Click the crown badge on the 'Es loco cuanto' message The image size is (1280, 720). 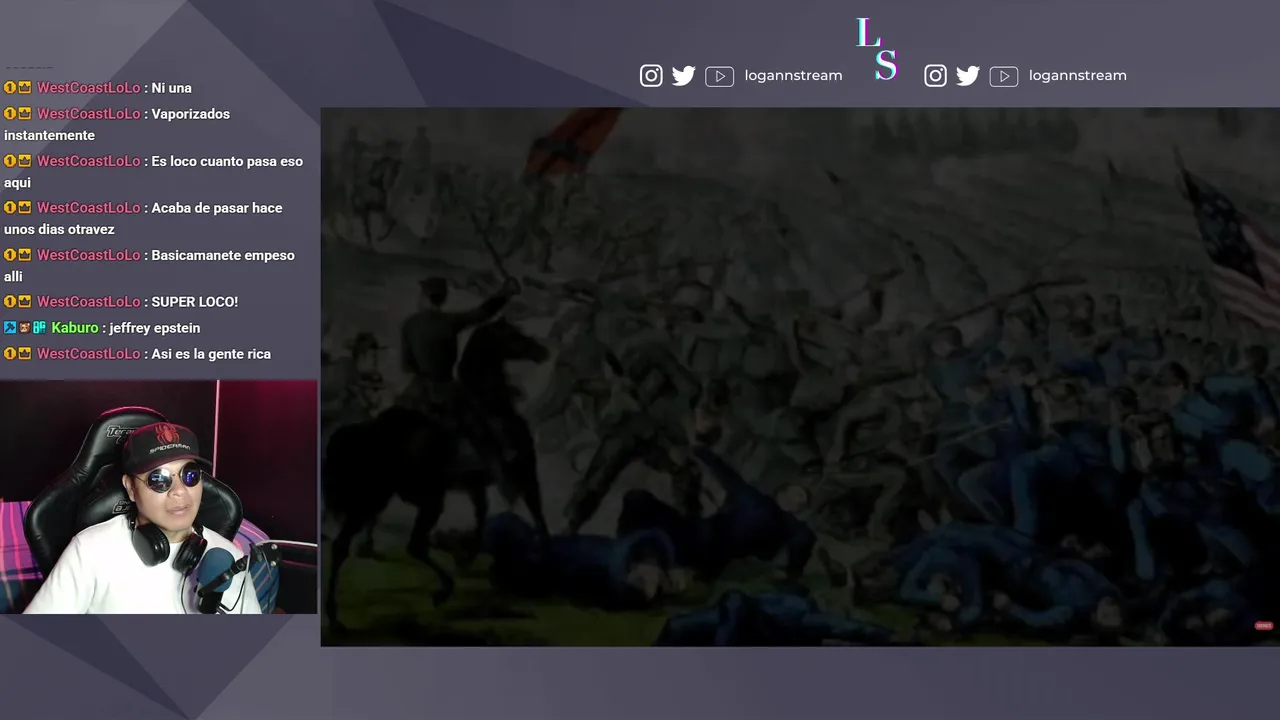(x=25, y=161)
